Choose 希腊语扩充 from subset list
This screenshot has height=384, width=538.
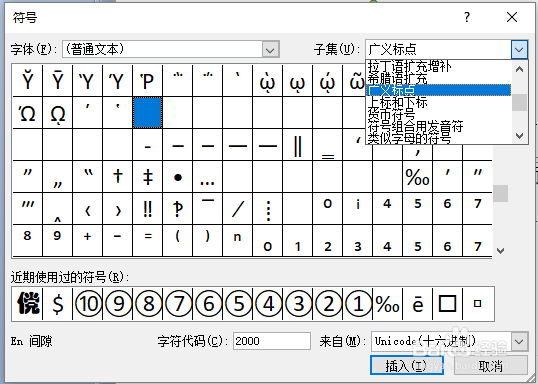pos(438,79)
